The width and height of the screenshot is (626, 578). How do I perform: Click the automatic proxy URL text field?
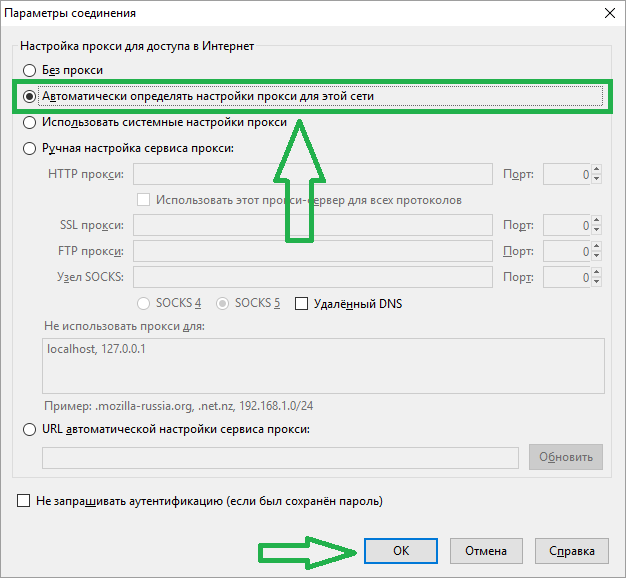tap(280, 457)
